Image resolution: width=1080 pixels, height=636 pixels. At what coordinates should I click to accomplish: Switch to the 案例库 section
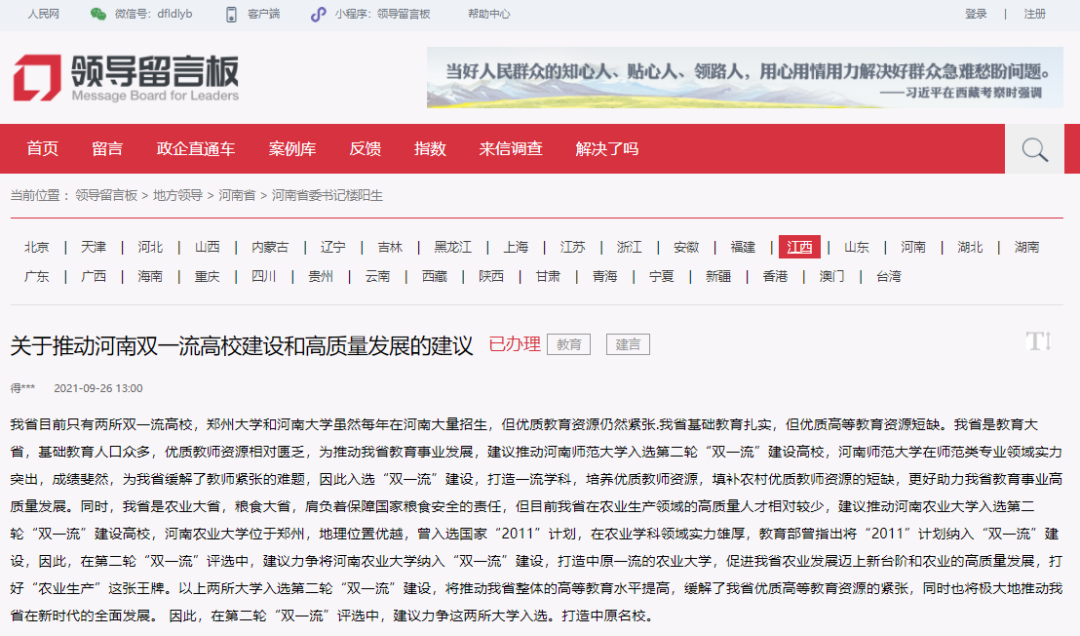(x=293, y=148)
